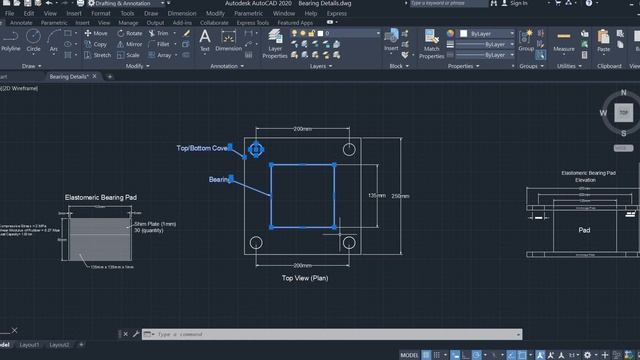The width and height of the screenshot is (640, 360).
Task: Click Match Properties tool
Action: coord(431,44)
